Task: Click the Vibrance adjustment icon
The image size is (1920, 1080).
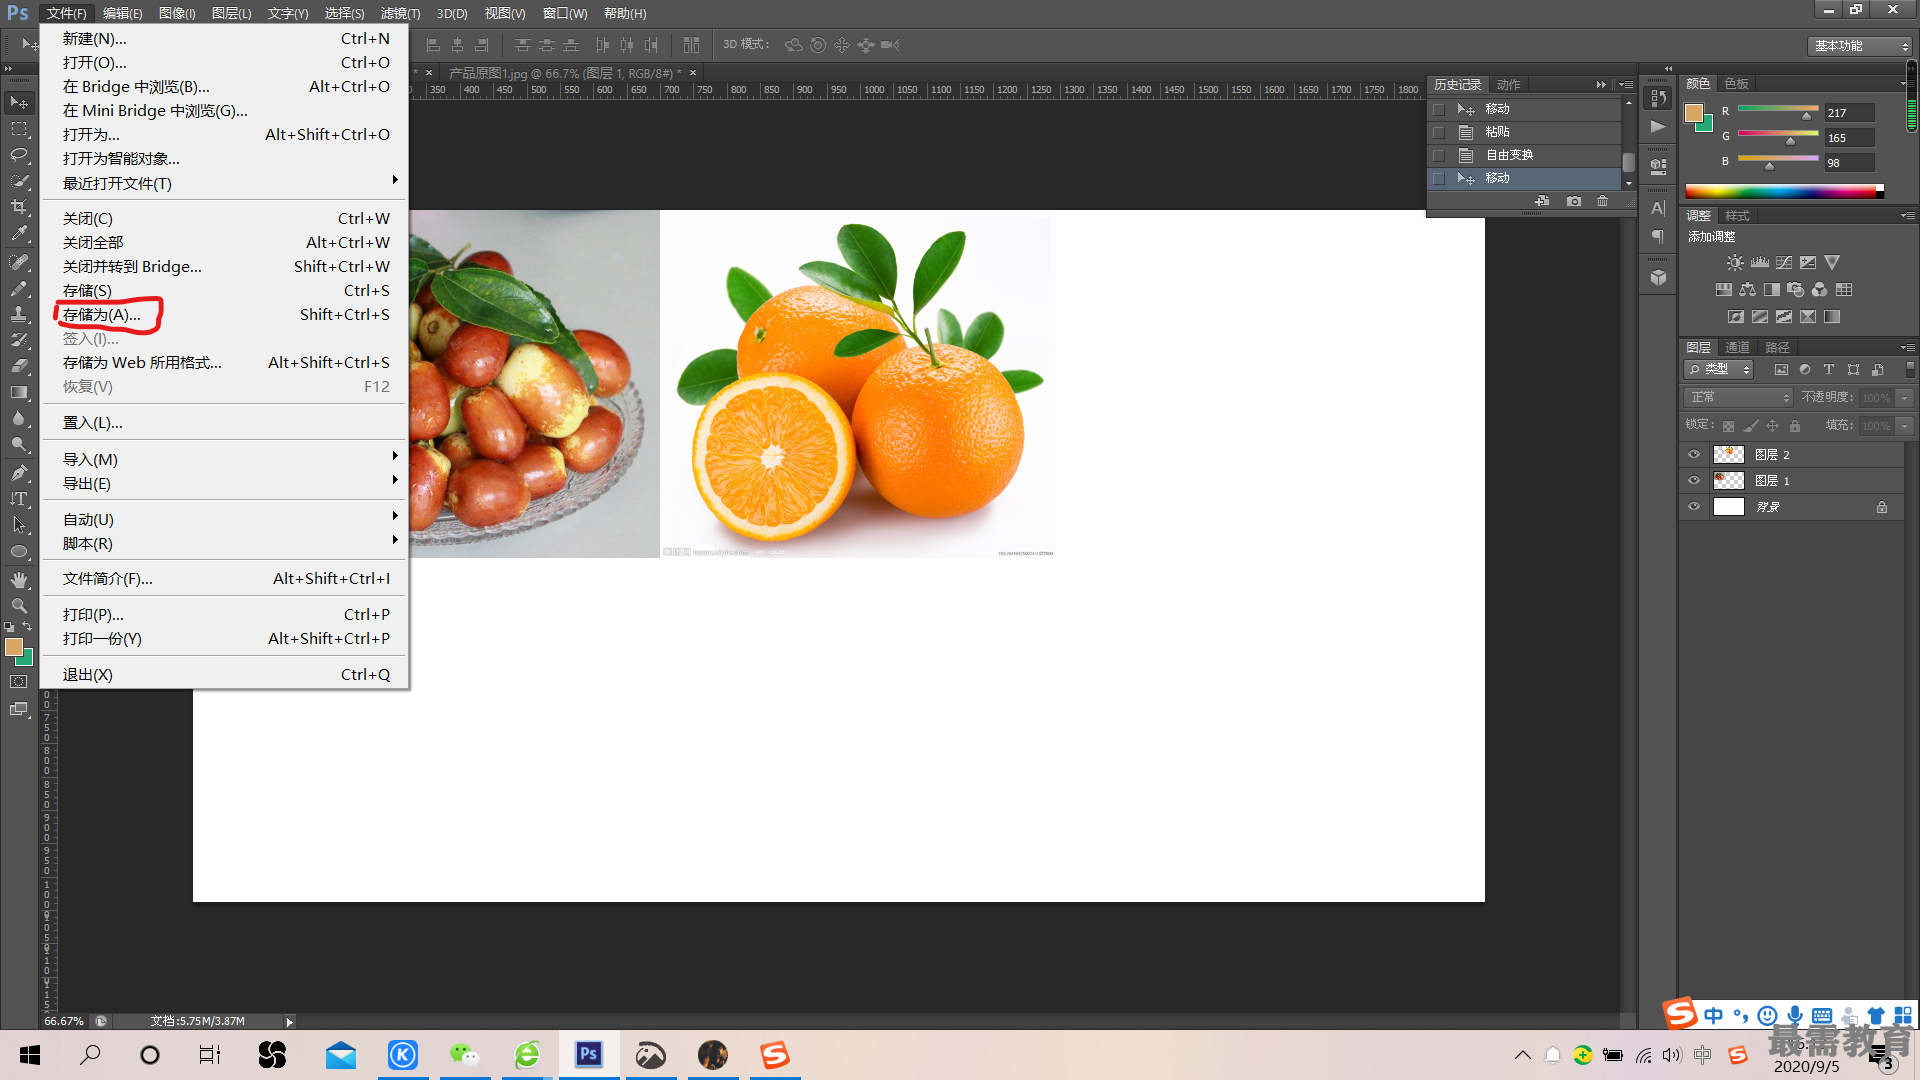Action: [1832, 263]
